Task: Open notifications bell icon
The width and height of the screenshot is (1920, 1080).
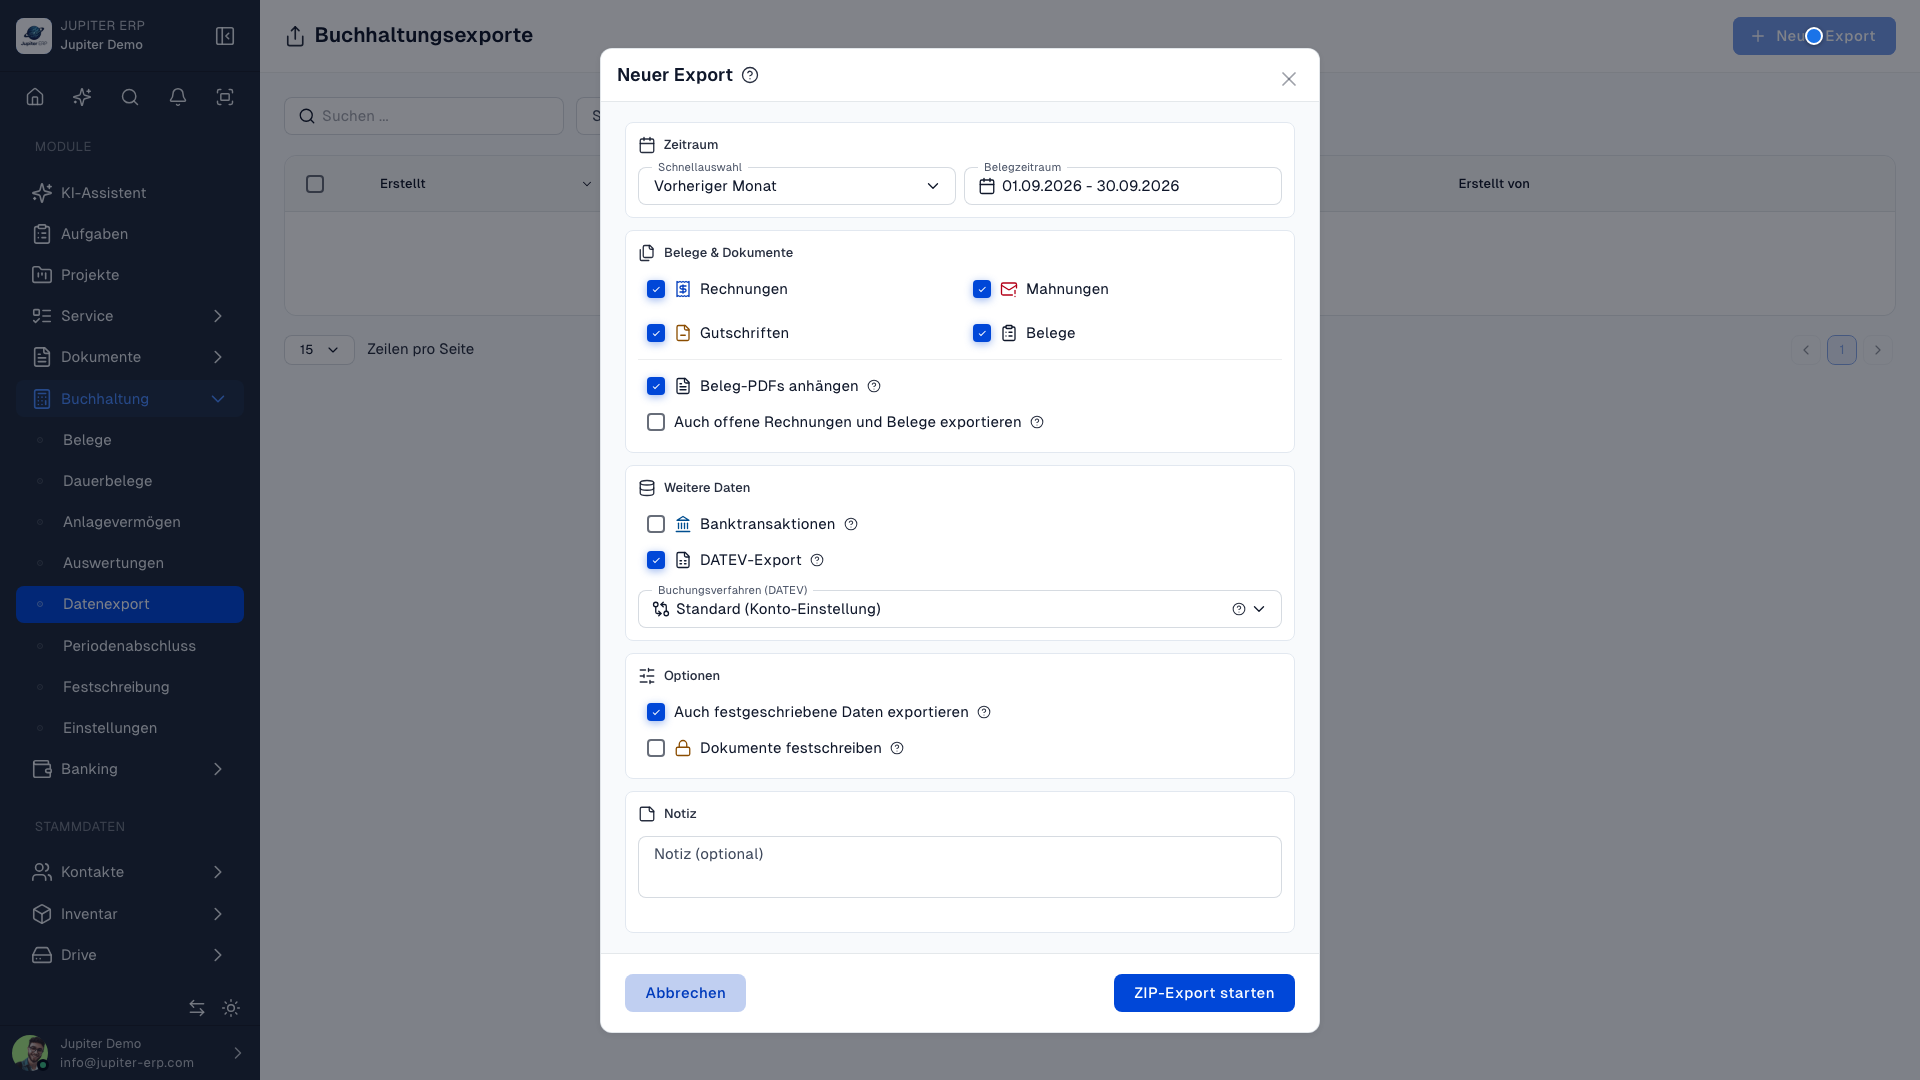Action: (178, 97)
